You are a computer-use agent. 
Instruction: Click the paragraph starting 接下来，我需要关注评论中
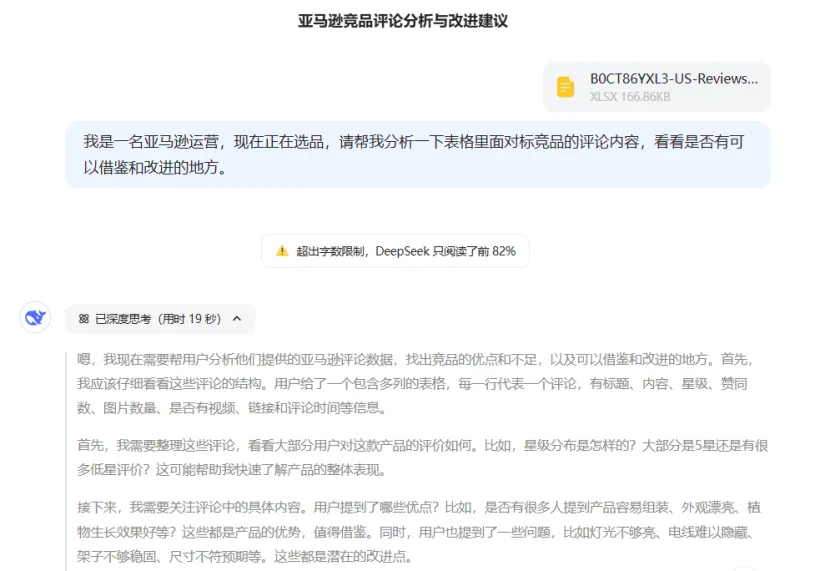point(419,532)
